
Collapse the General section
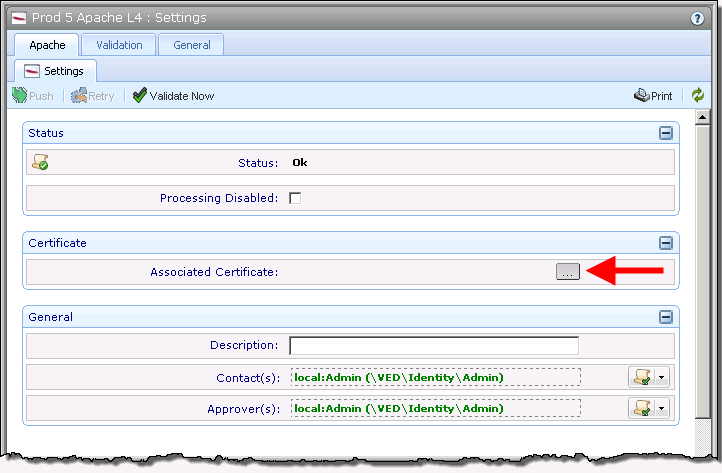665,317
